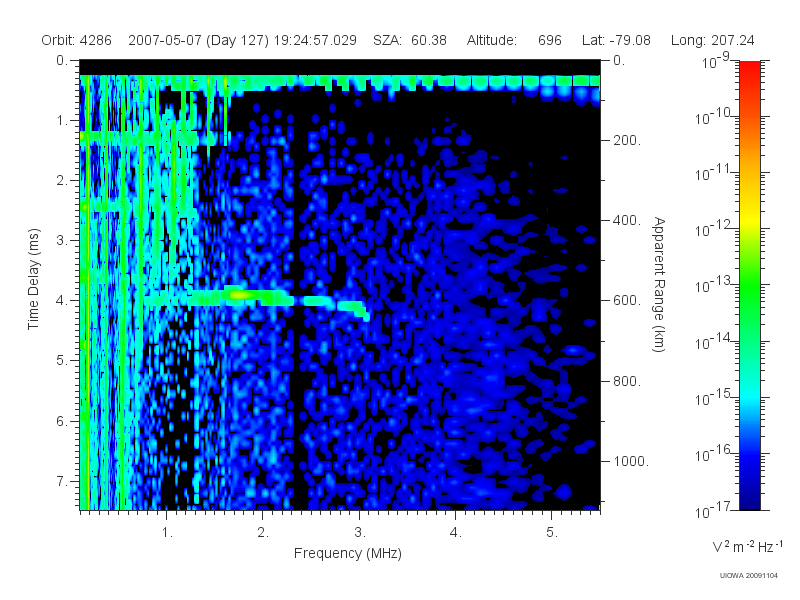Click the 'Time Delay (ms)' axis title

tap(33, 279)
